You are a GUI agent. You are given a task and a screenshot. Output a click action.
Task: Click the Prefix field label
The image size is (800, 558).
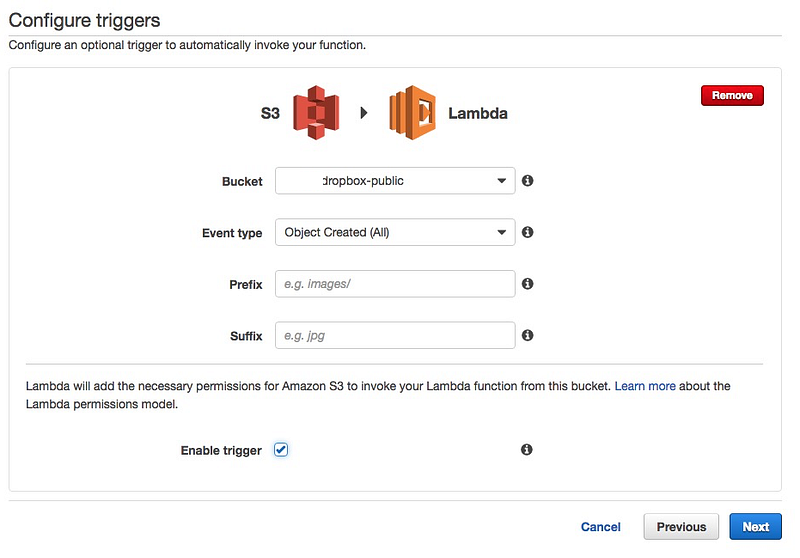(246, 285)
